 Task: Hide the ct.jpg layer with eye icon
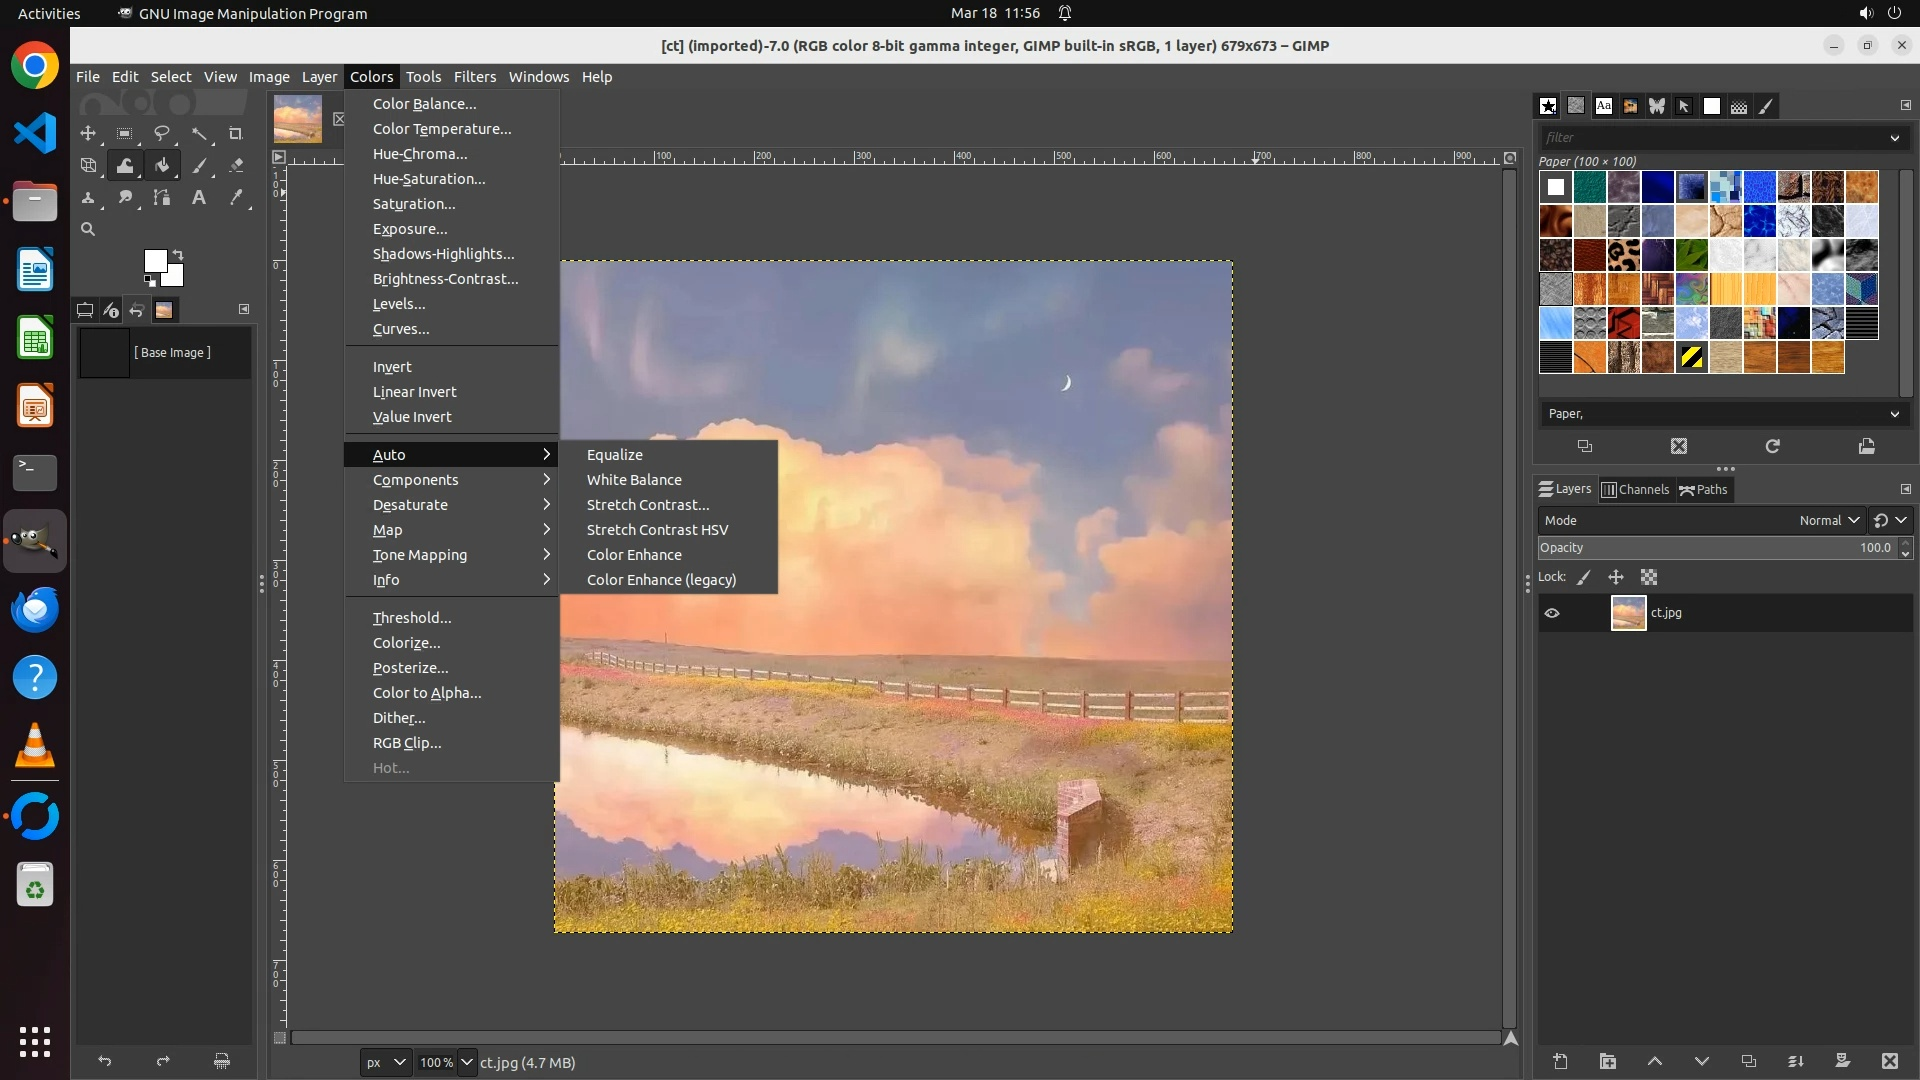tap(1552, 613)
